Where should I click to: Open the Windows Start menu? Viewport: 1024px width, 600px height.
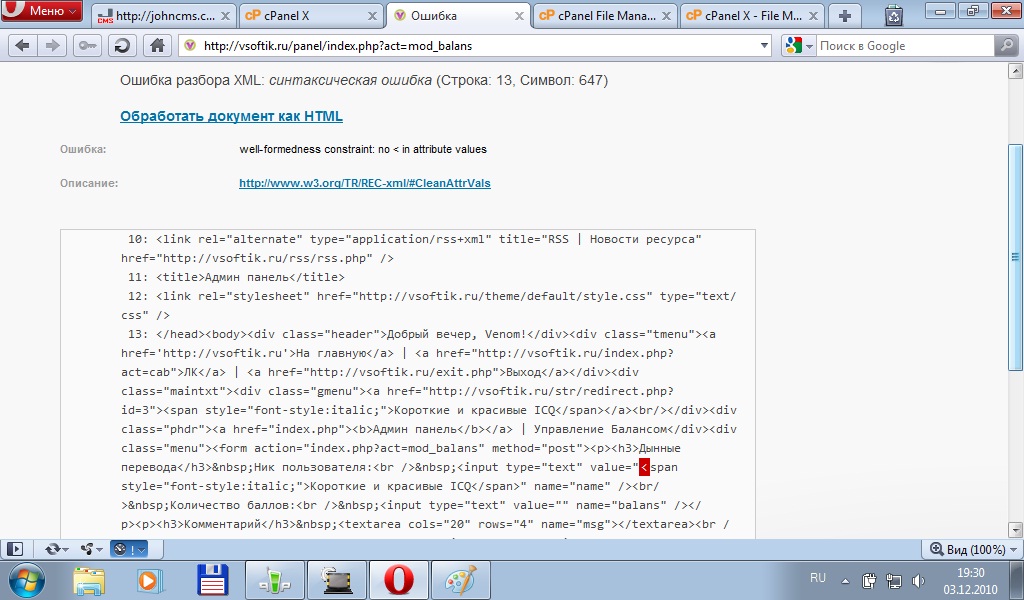pos(27,580)
